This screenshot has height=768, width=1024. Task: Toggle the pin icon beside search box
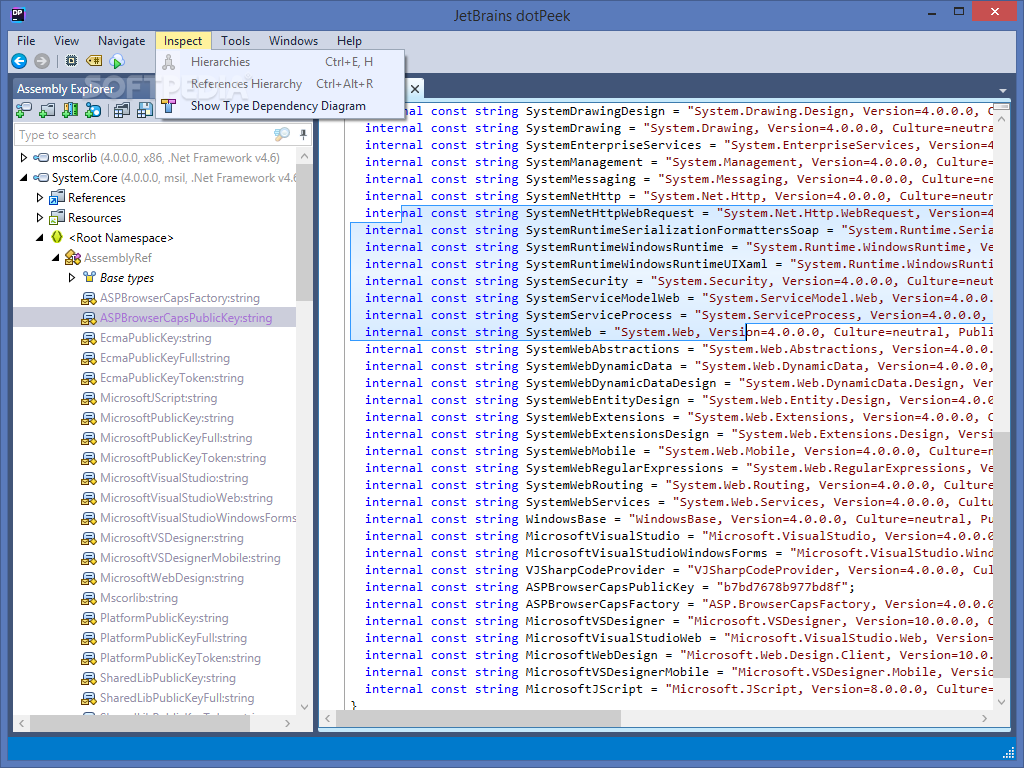click(303, 135)
